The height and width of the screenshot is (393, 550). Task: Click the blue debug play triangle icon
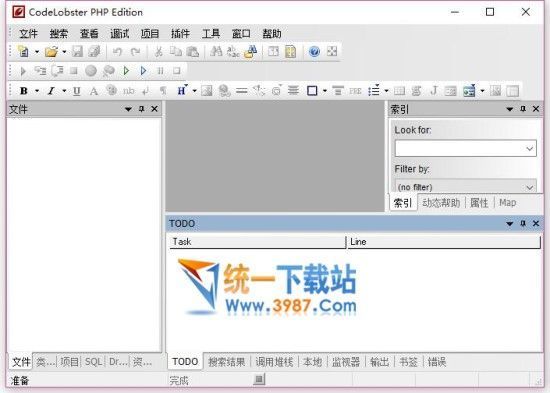143,71
